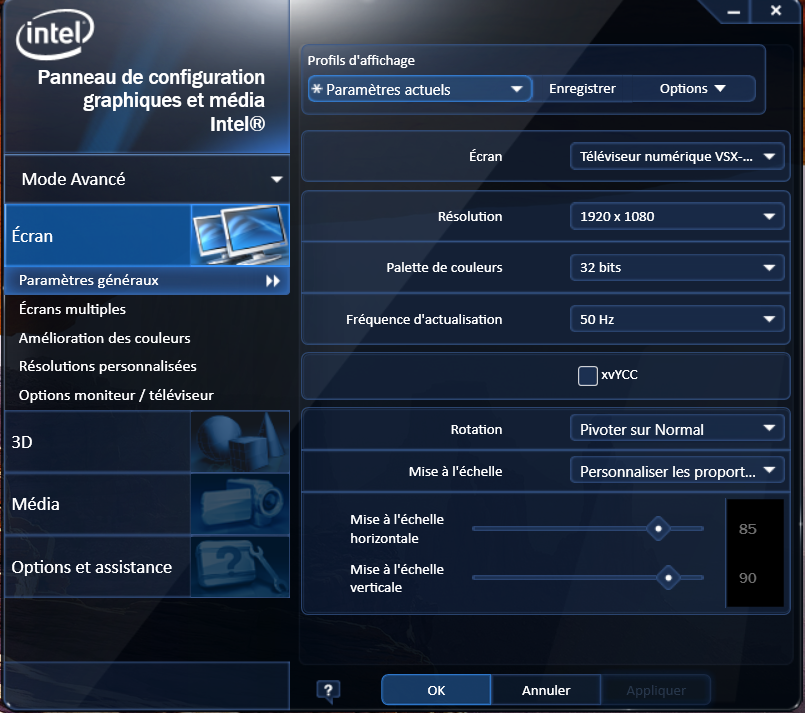Open the Fréquence d'actualisation 50 Hz dropdown

click(677, 319)
